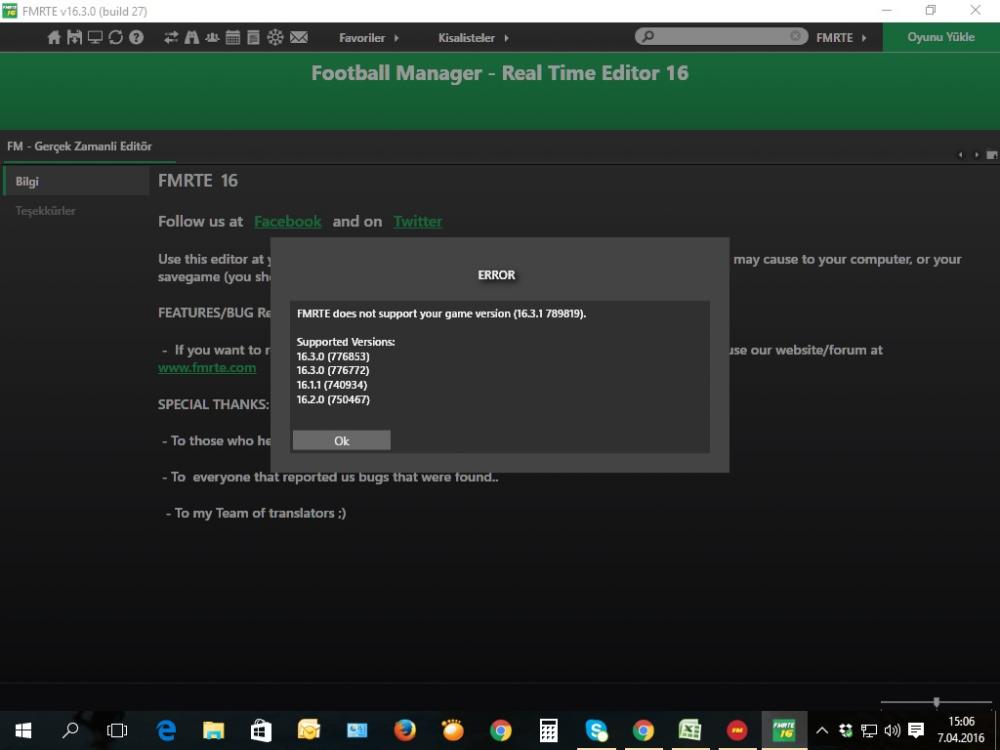Open Calculator from taskbar
This screenshot has width=1000, height=750.
click(x=548, y=730)
